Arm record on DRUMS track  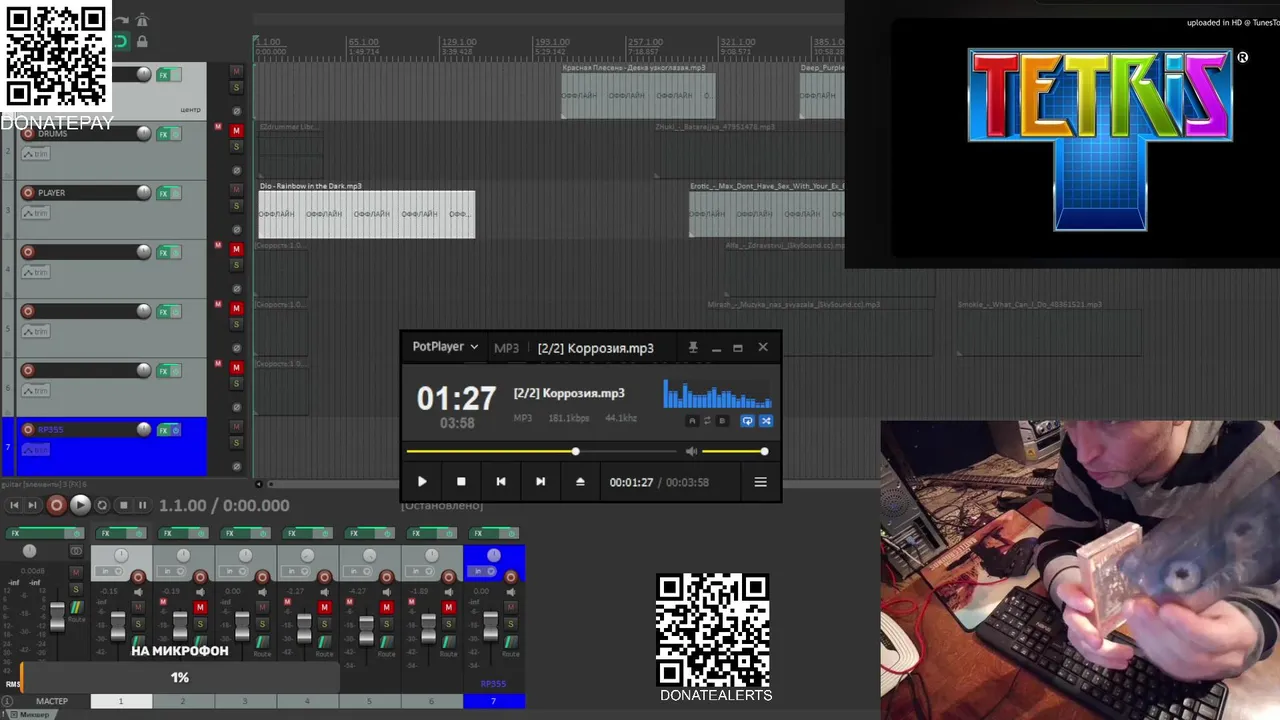pyautogui.click(x=28, y=133)
